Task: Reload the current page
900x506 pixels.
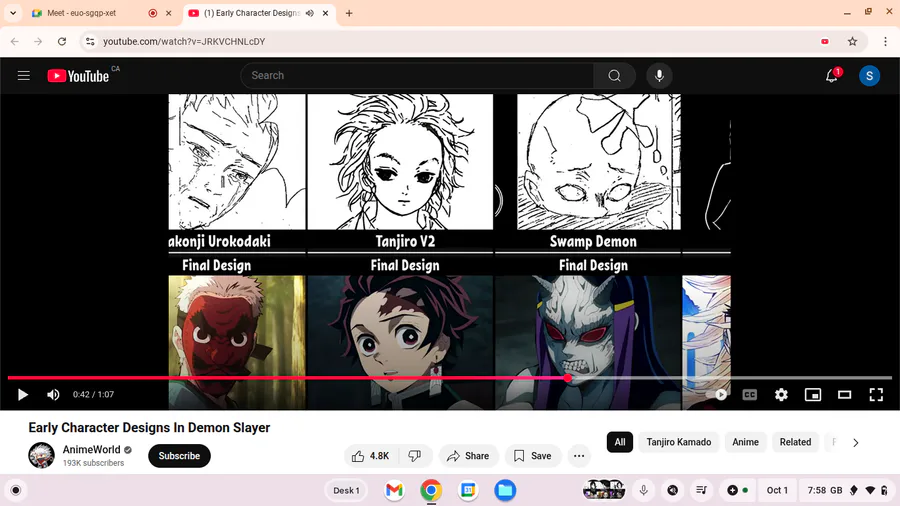Action: tap(62, 41)
